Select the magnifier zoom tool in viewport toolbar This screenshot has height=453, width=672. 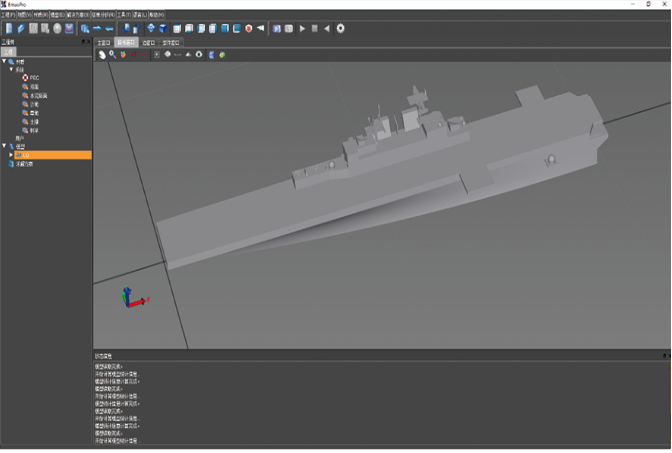112,55
